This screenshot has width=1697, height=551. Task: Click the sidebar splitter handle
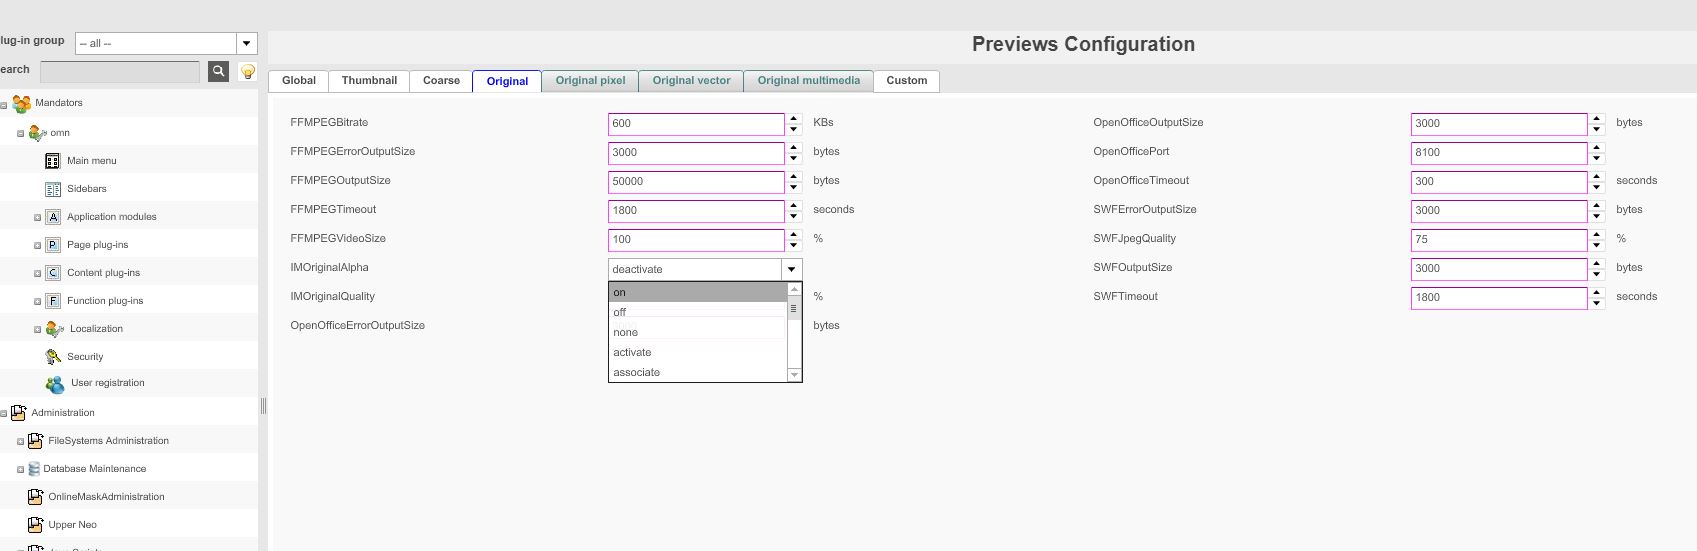[x=263, y=405]
